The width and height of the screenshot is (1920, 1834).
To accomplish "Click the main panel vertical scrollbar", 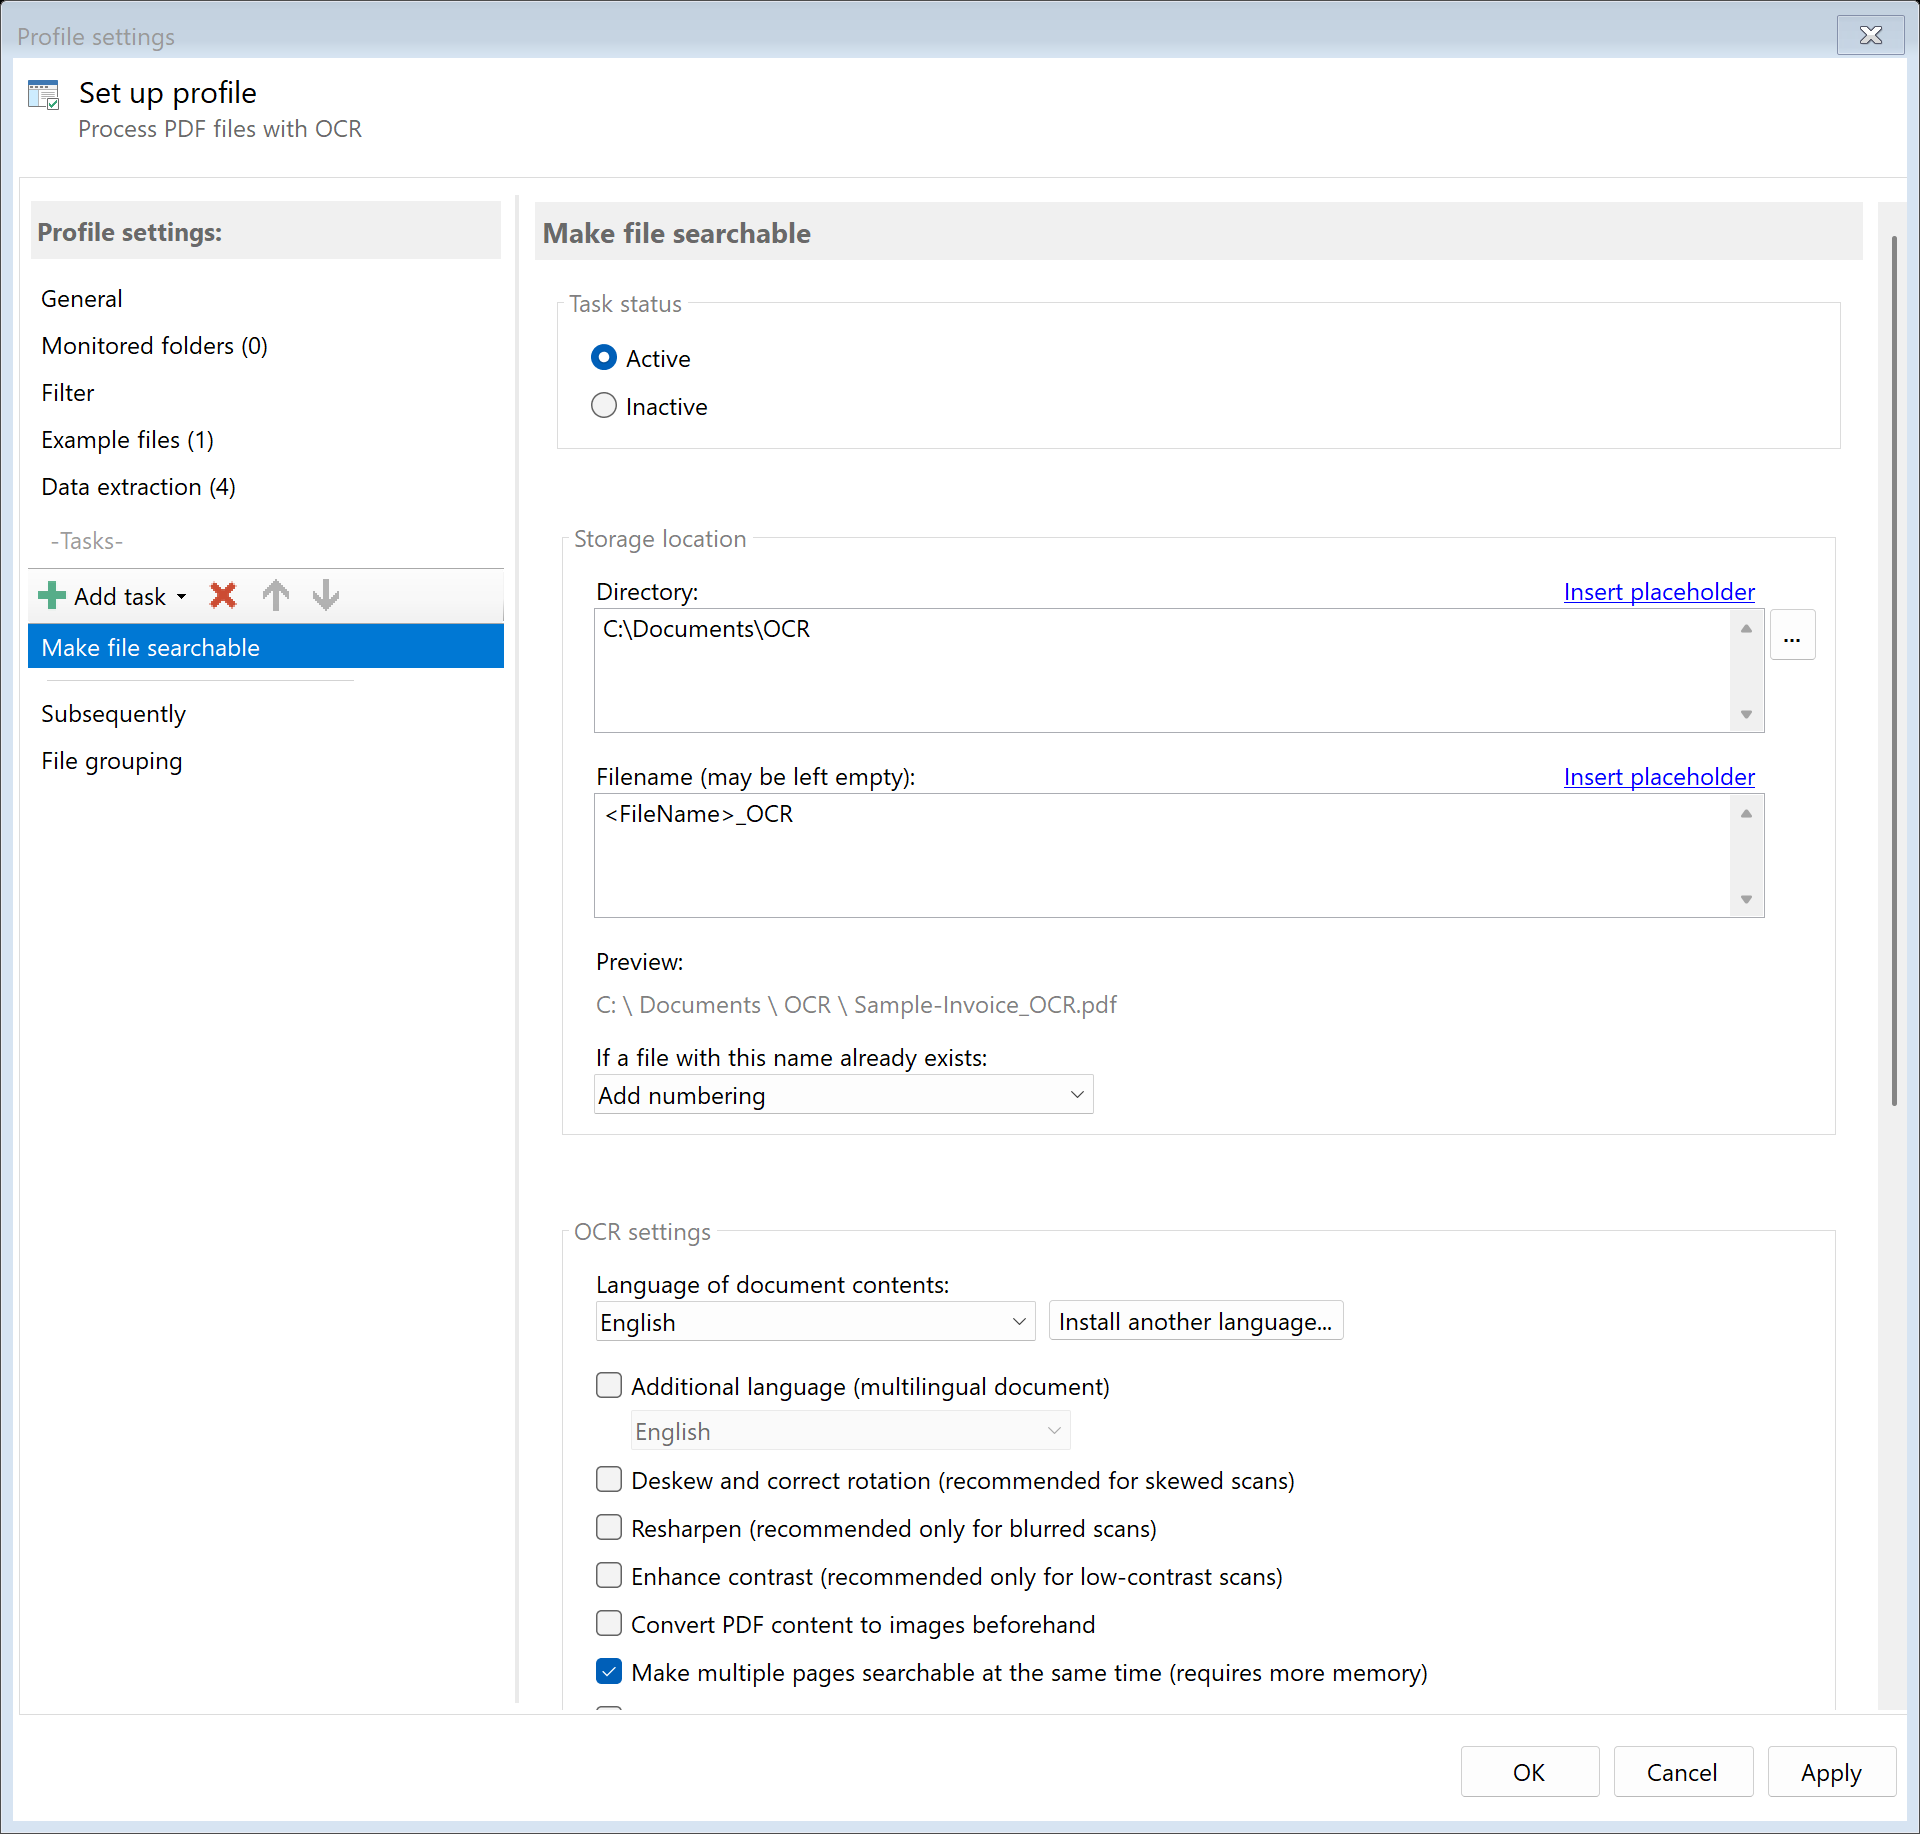I will coord(1893,670).
